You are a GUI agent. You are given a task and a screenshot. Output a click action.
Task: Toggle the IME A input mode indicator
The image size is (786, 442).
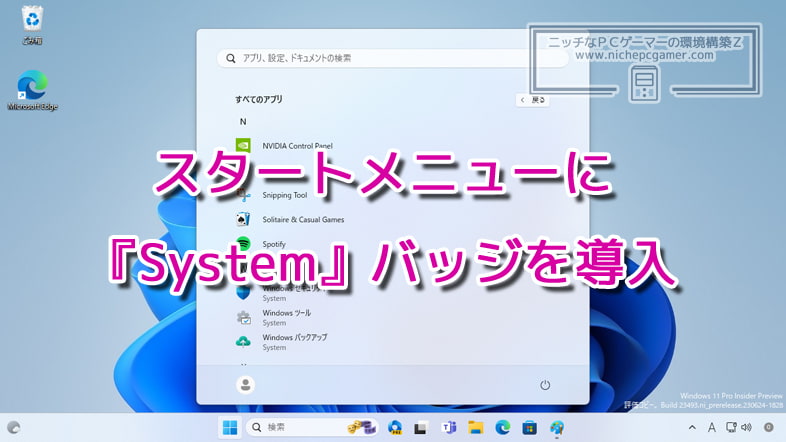(x=711, y=427)
